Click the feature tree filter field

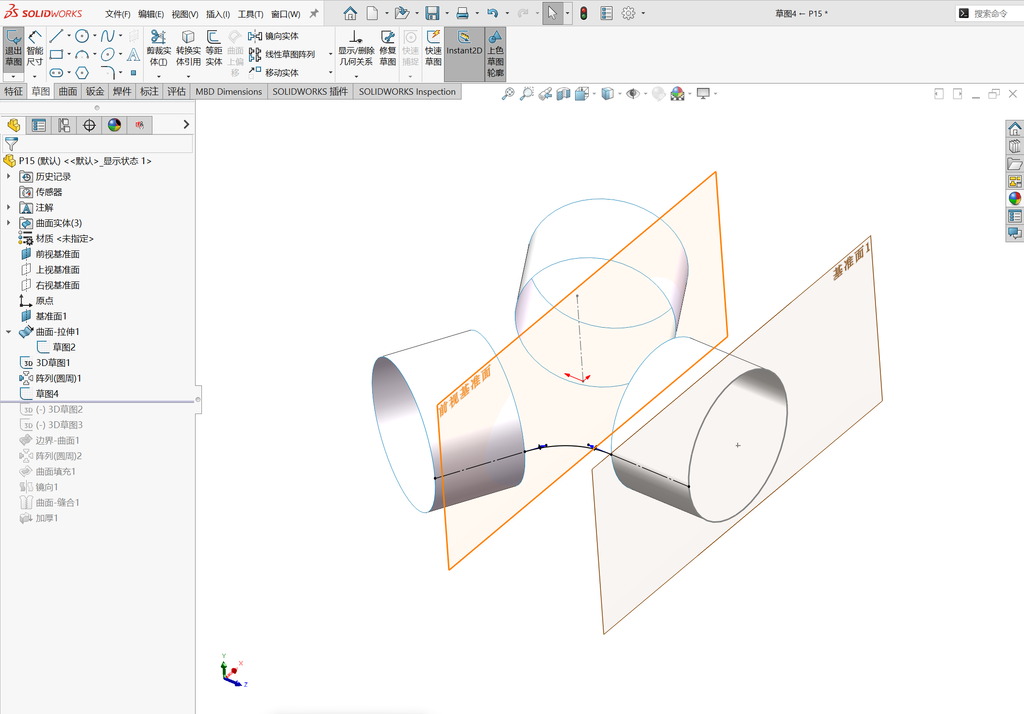click(98, 144)
